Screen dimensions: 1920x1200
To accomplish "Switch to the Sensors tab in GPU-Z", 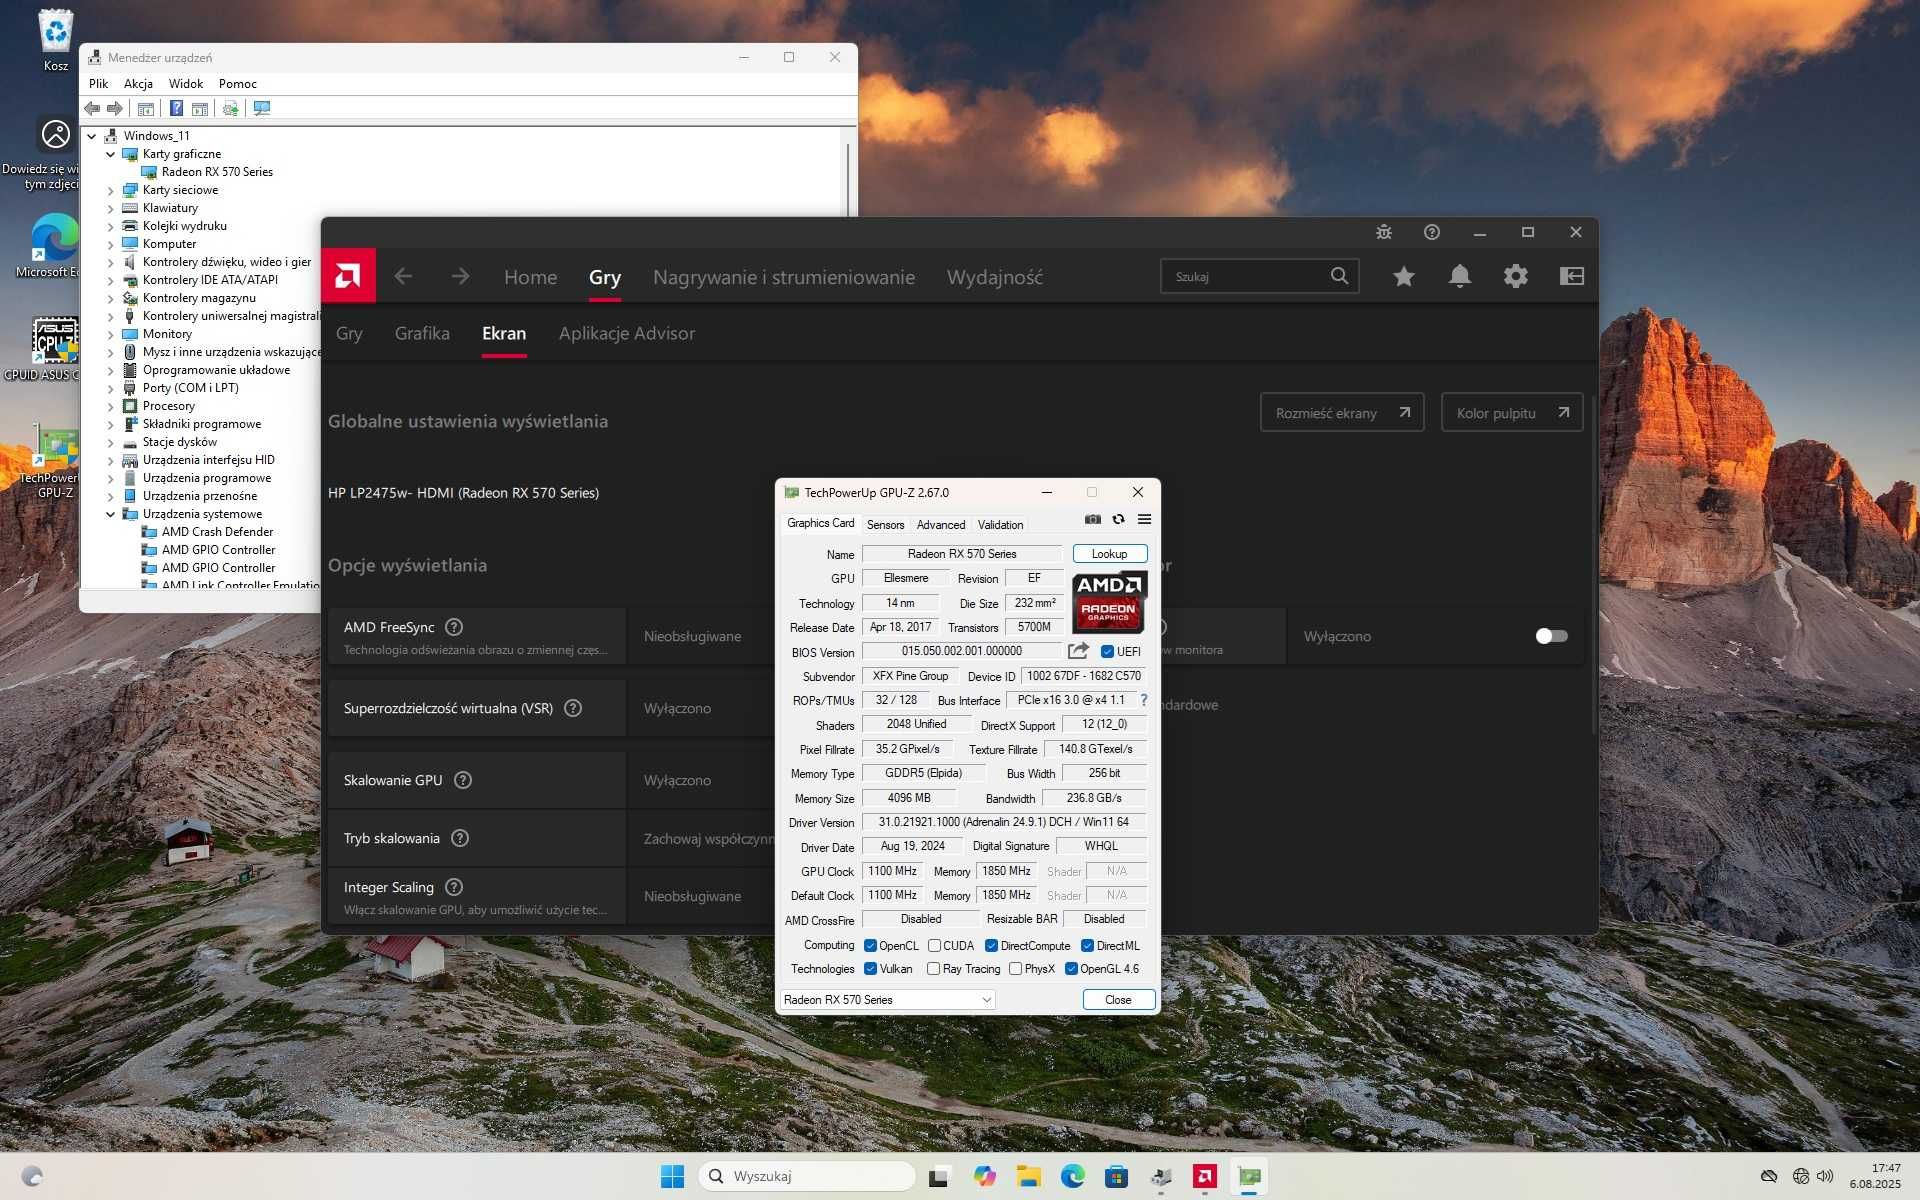I will pyautogui.click(x=885, y=524).
